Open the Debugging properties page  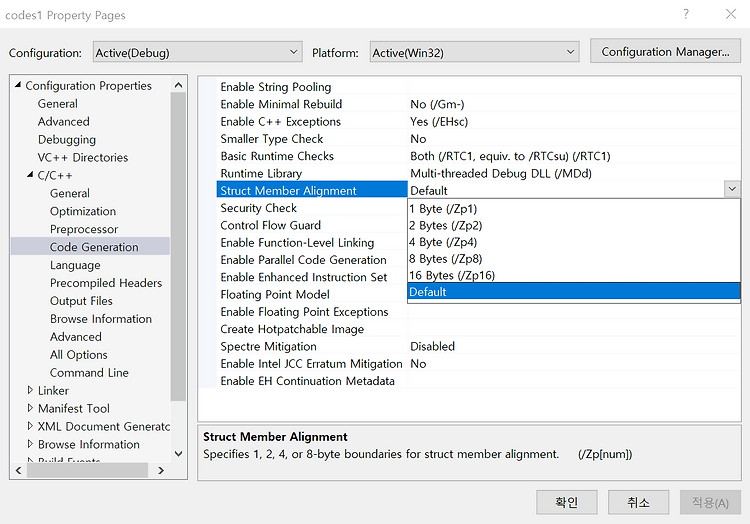(67, 140)
